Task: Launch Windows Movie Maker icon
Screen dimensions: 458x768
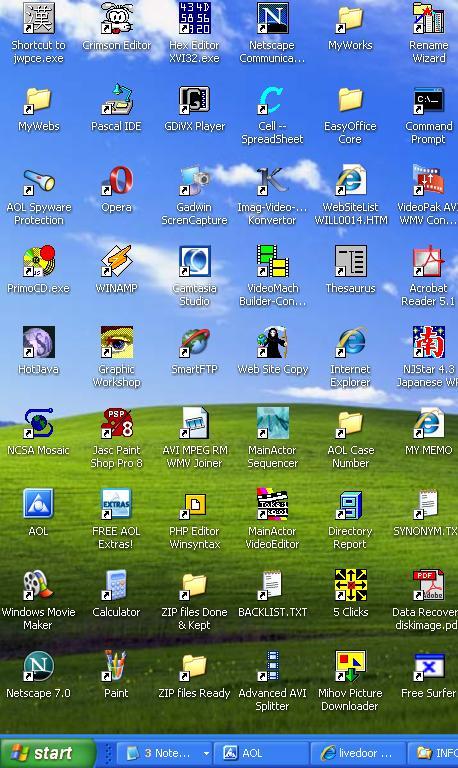Action: coord(39,585)
